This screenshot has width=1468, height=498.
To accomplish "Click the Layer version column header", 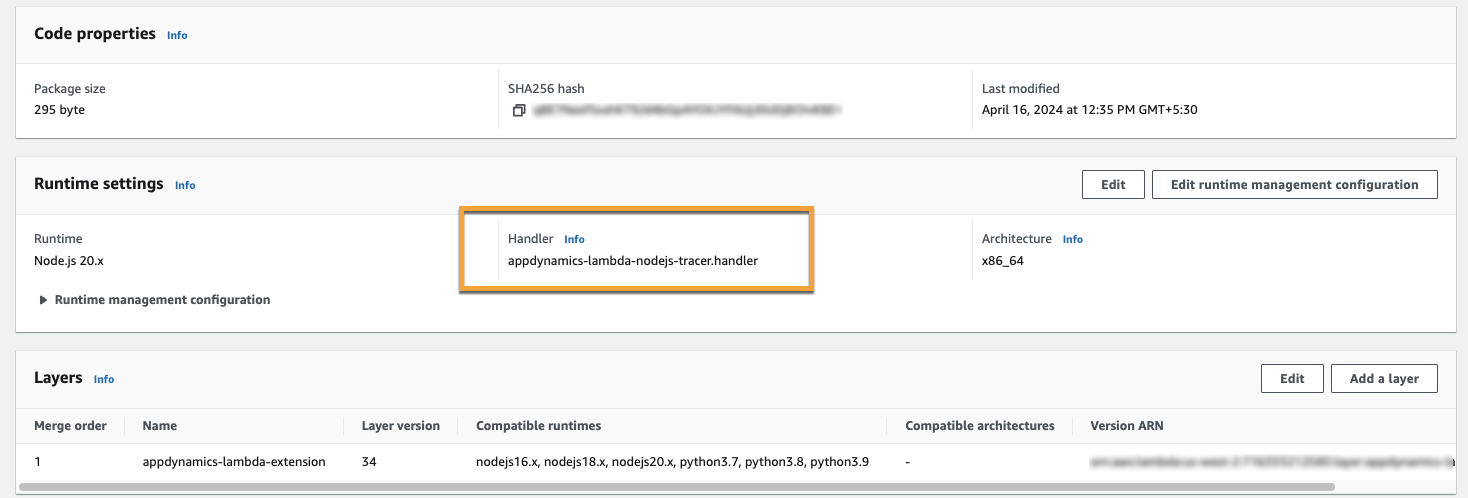I will [x=400, y=425].
